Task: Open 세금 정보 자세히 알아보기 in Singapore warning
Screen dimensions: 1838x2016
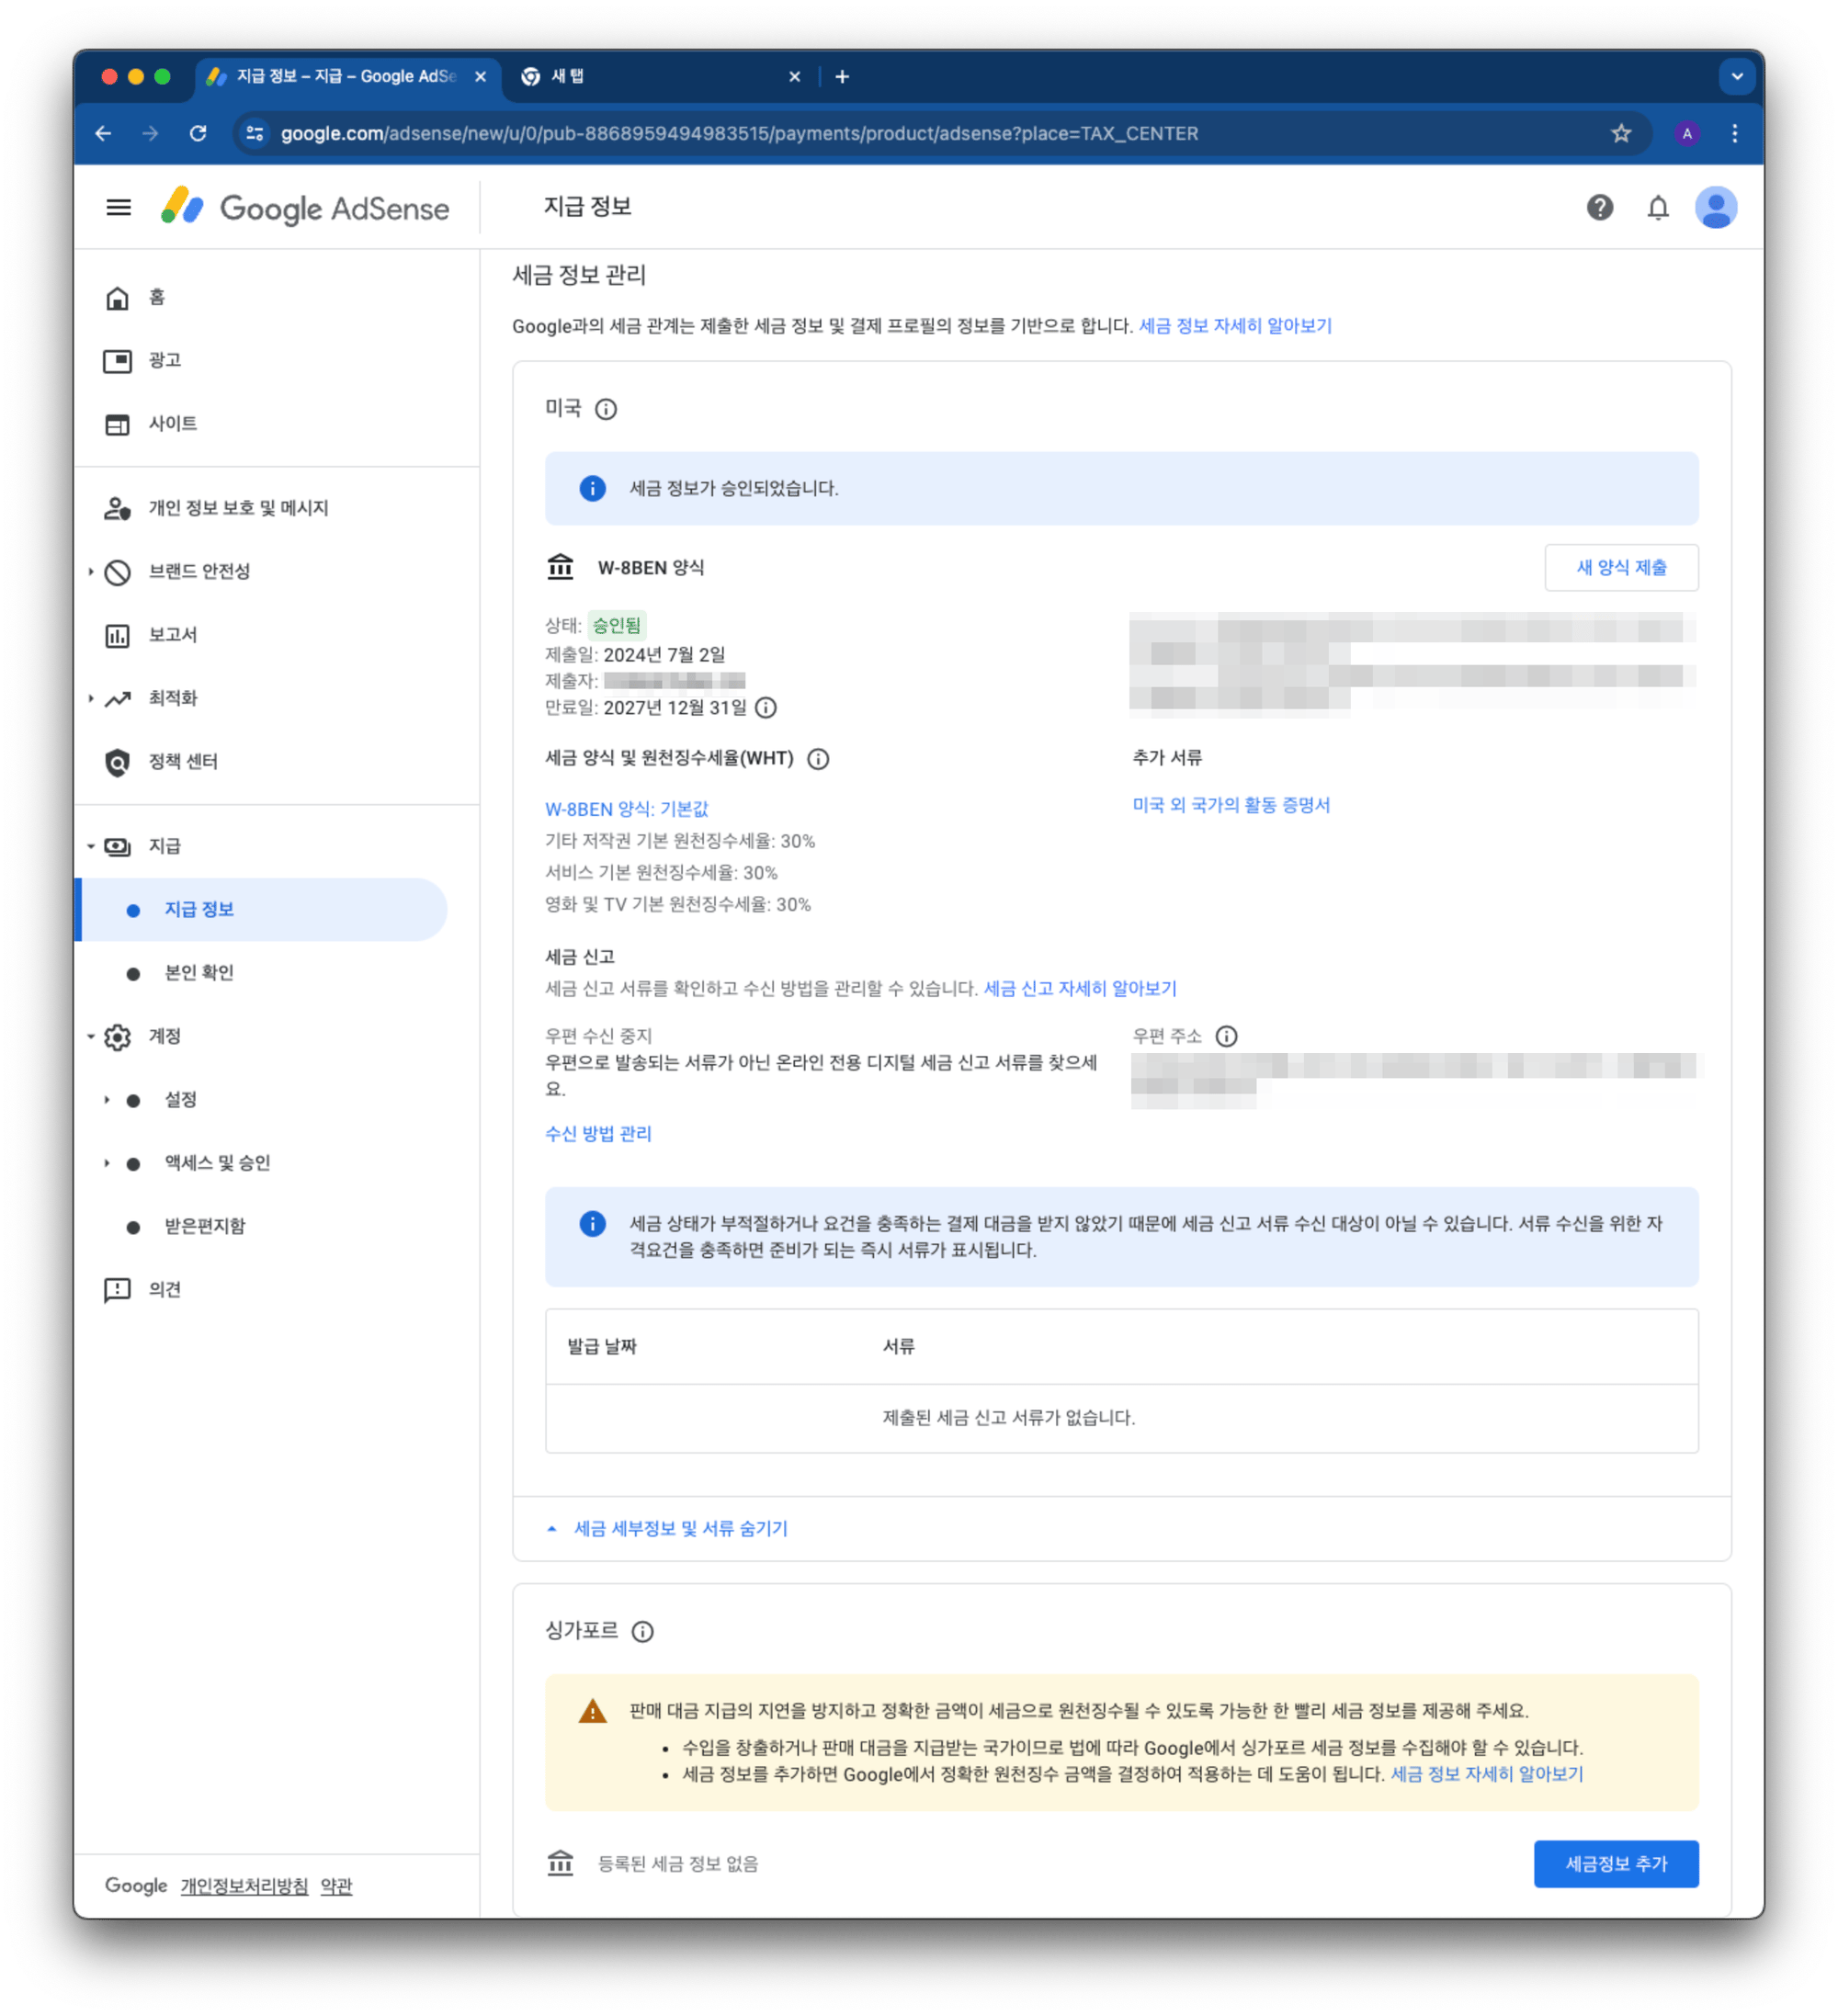Action: [1486, 1774]
